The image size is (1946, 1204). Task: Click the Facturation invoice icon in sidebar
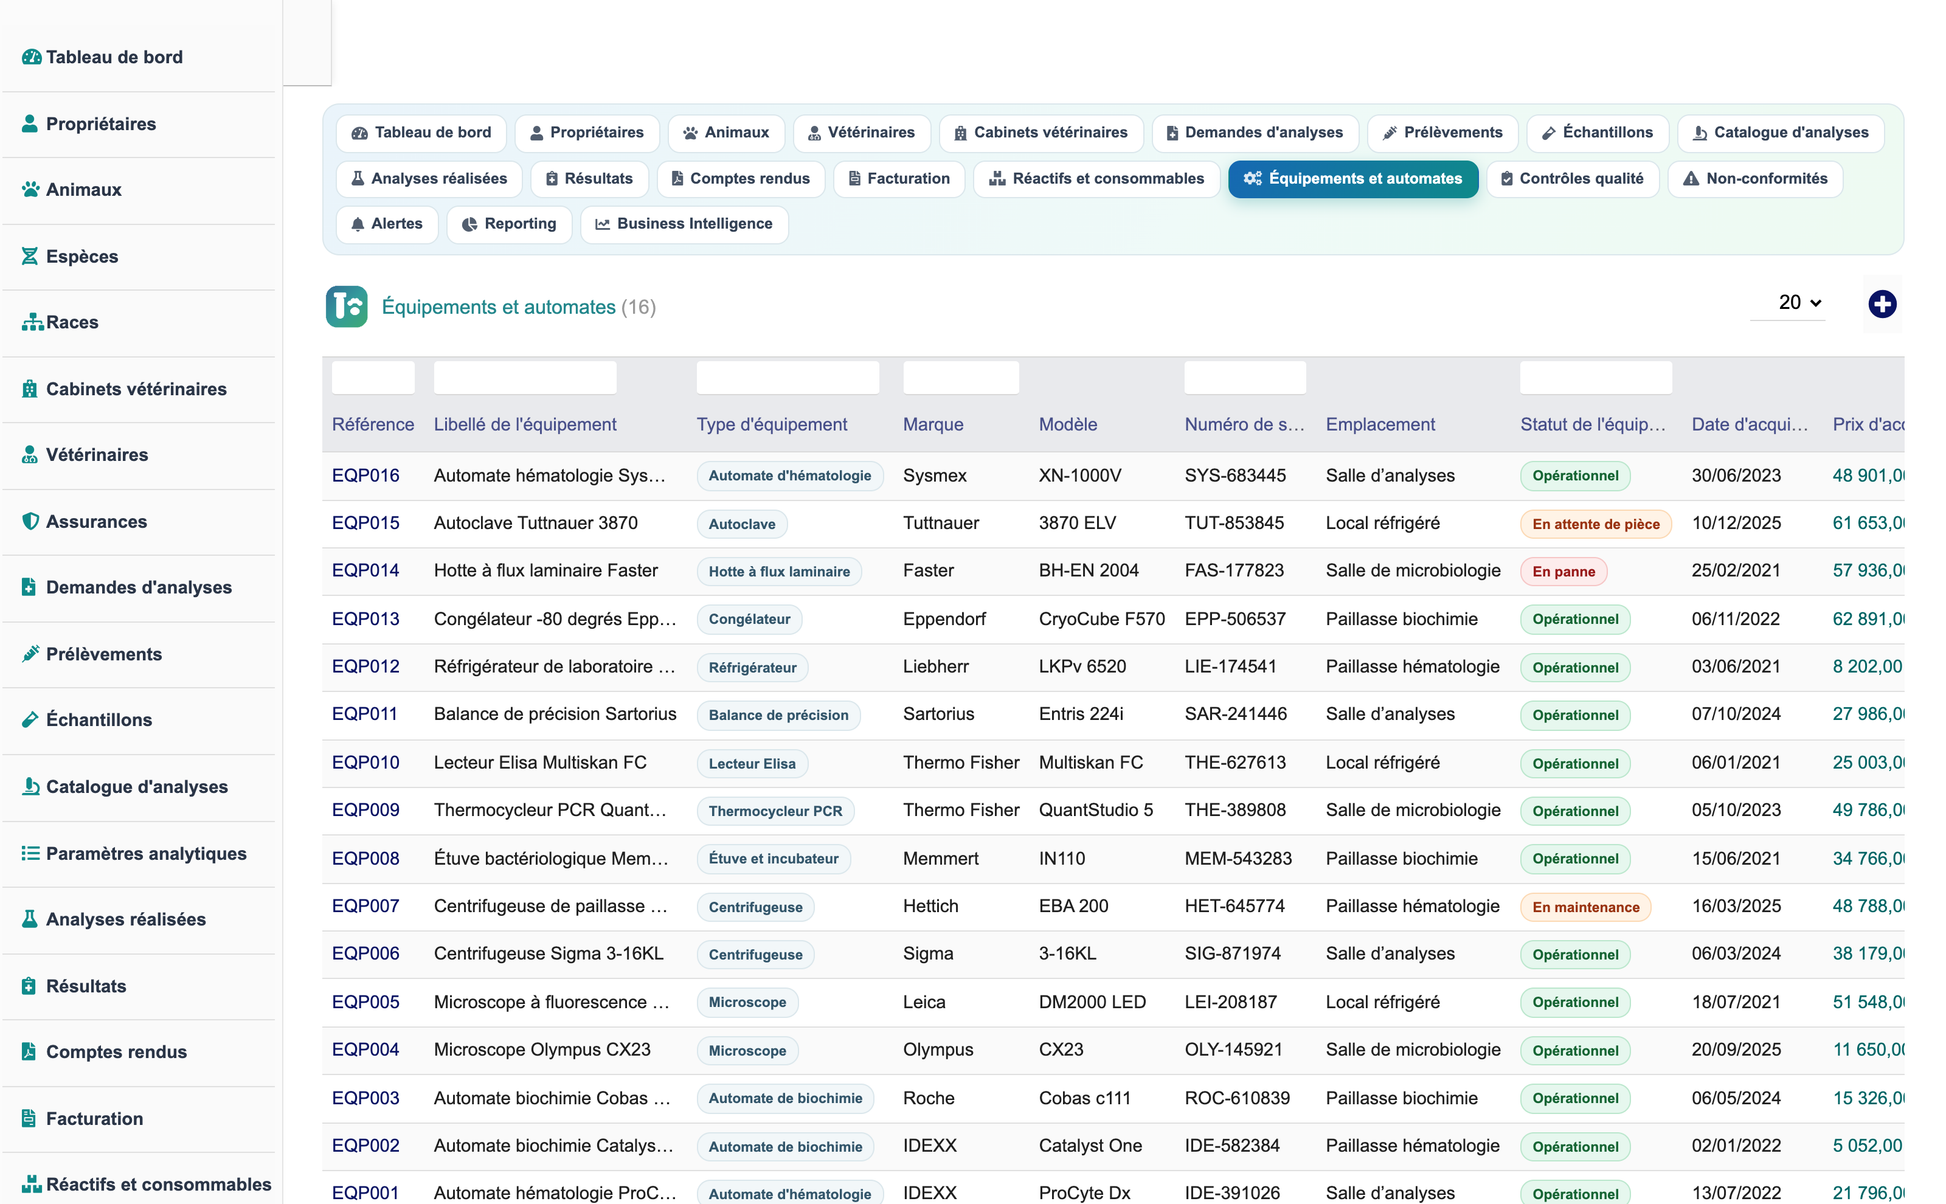pyautogui.click(x=29, y=1119)
